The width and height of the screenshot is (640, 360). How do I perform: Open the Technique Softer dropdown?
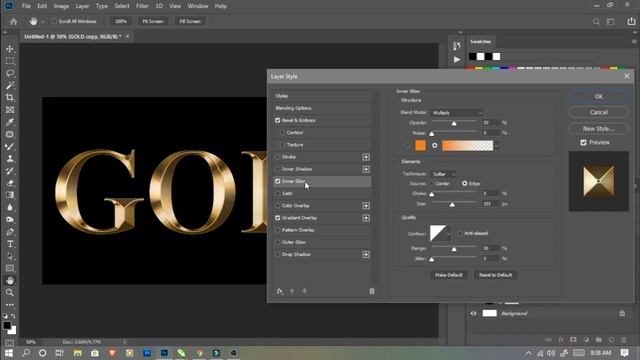443,174
